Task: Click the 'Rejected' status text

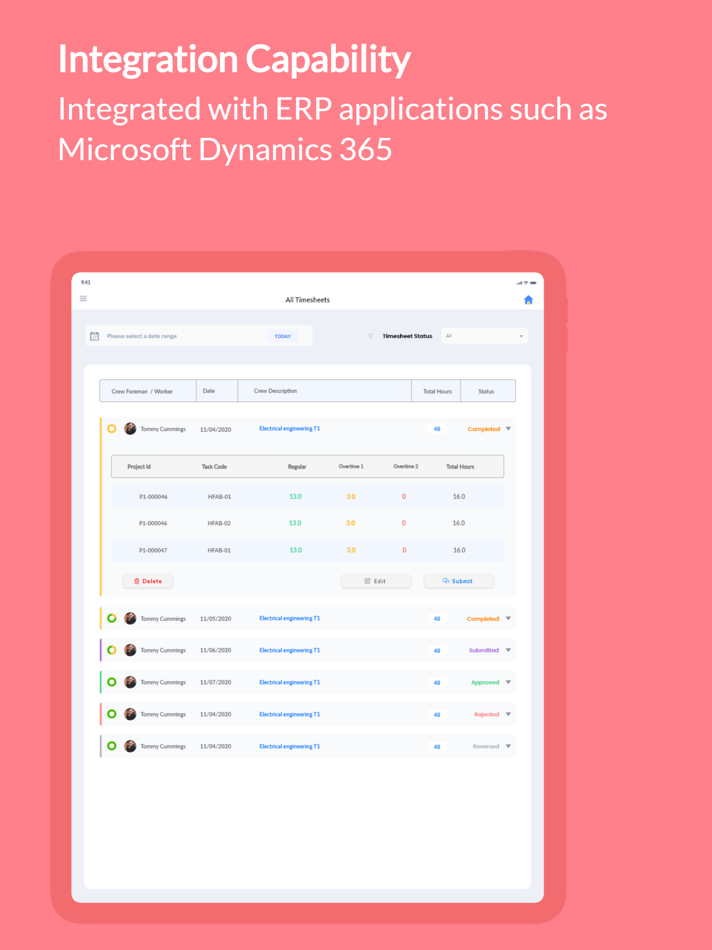Action: (487, 714)
